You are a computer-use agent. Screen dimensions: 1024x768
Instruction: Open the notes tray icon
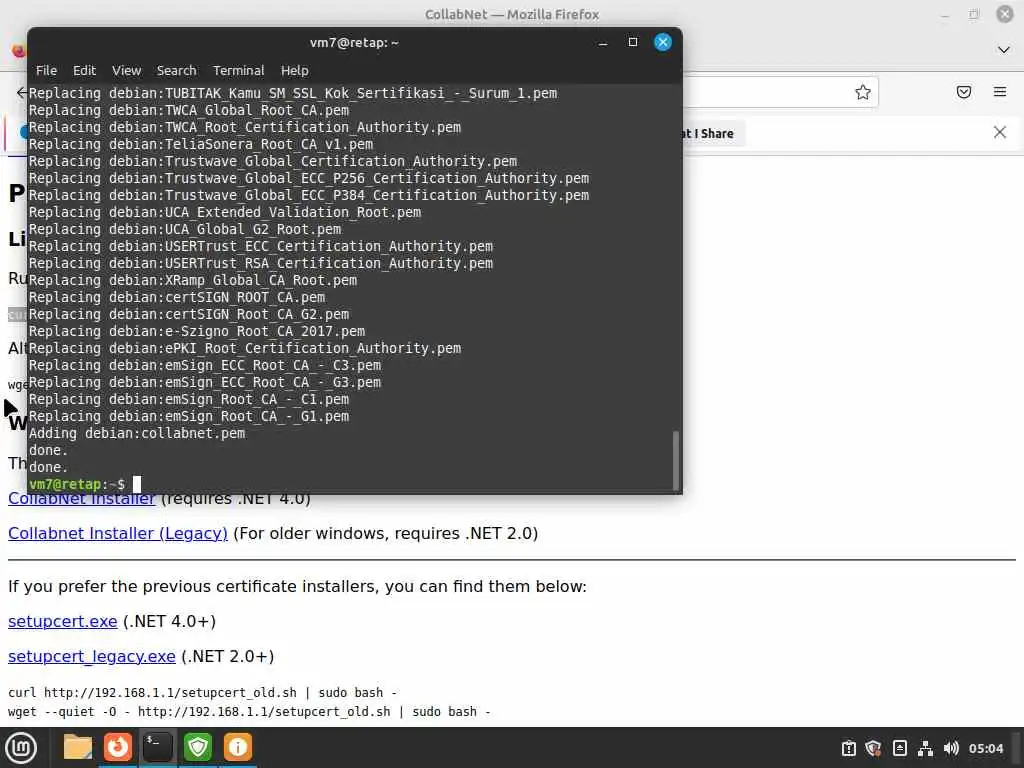pyautogui.click(x=899, y=748)
